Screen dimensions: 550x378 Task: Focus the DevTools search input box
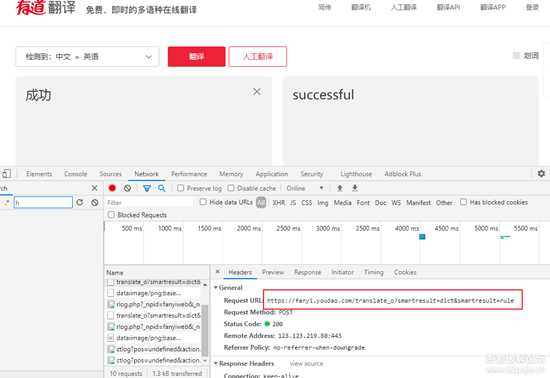43,202
